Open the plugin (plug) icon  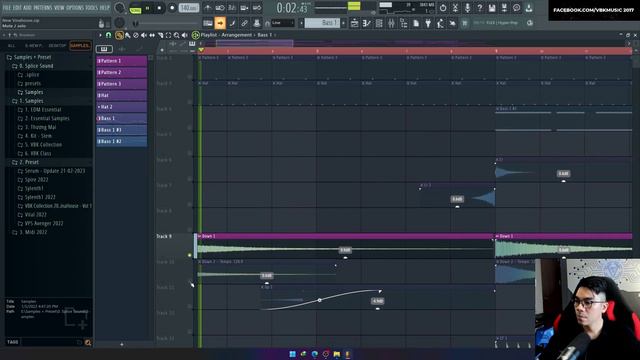(428, 23)
